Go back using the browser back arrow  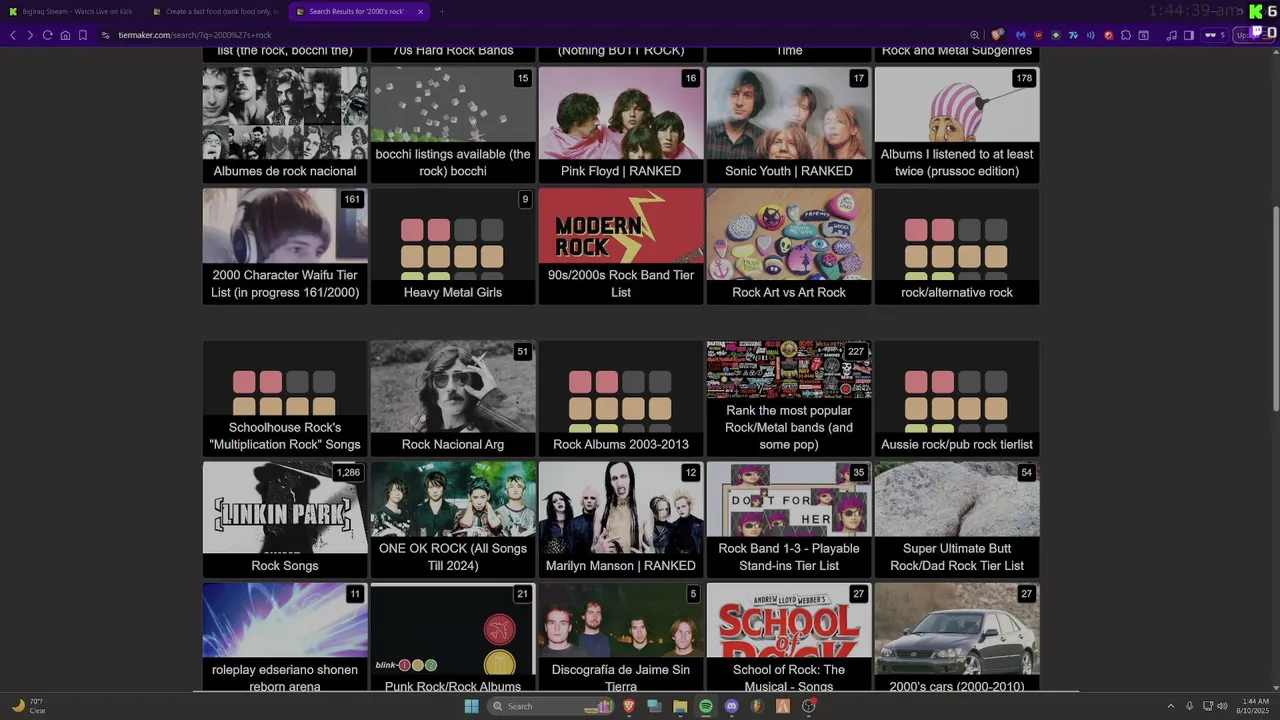coord(13,35)
